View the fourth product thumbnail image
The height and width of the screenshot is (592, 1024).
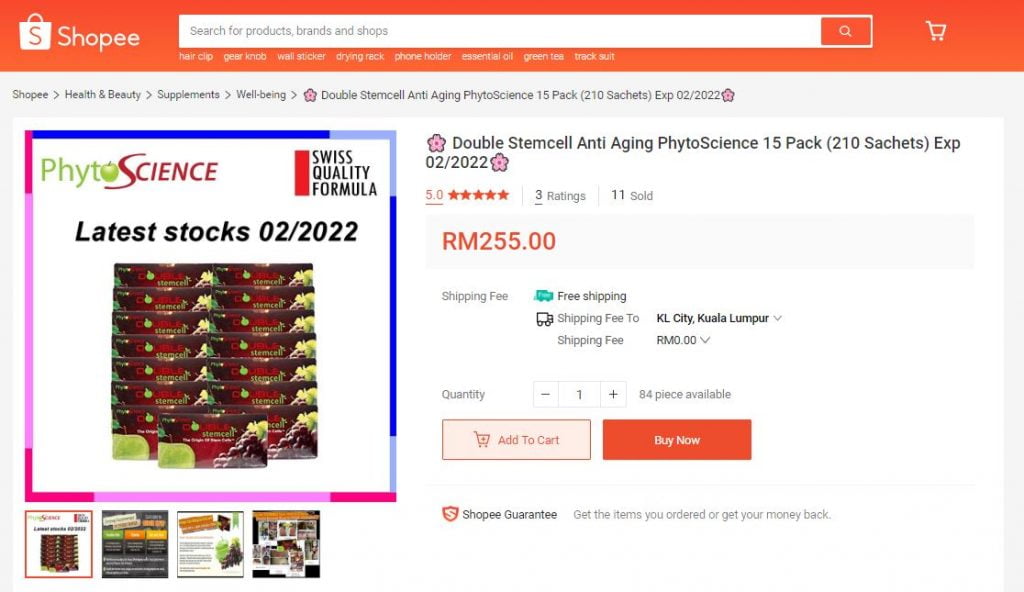coord(286,544)
